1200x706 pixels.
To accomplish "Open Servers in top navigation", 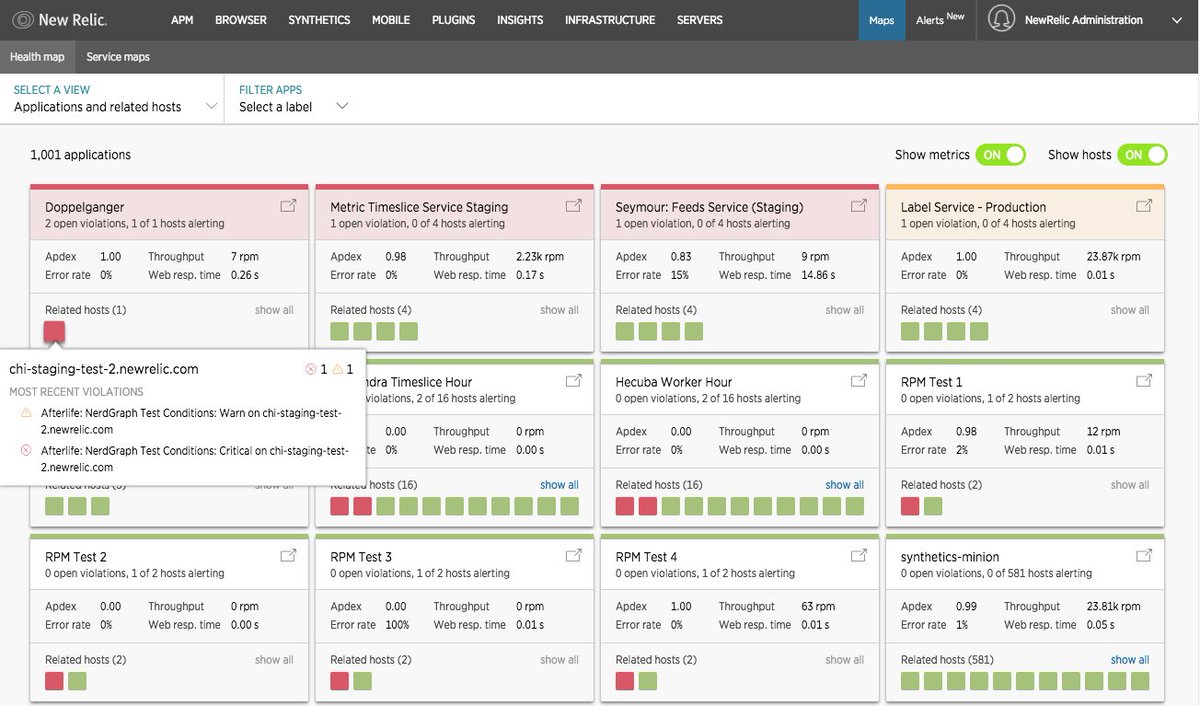I will click(x=700, y=20).
